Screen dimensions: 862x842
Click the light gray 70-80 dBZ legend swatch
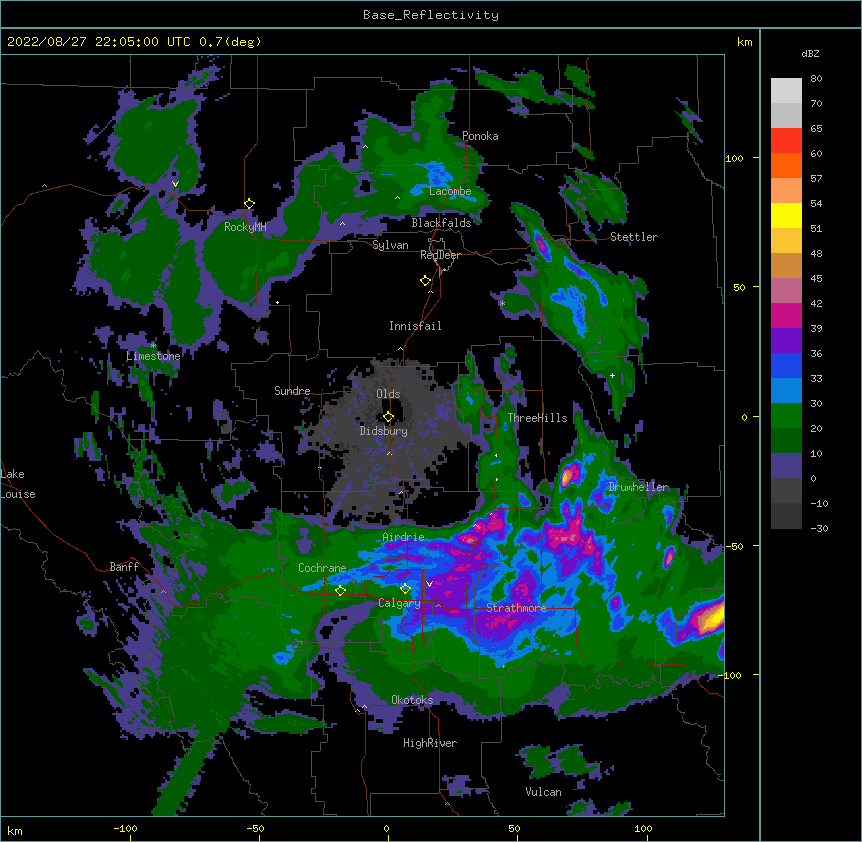tap(786, 91)
